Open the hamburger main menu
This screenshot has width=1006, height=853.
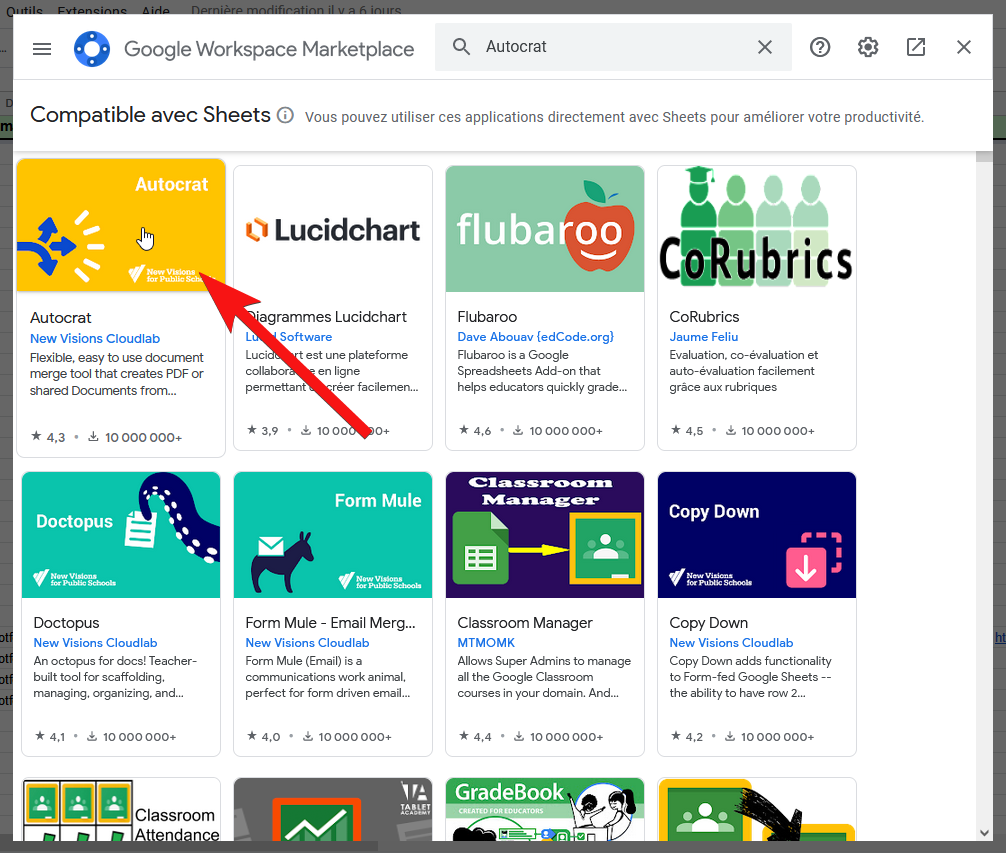point(42,48)
